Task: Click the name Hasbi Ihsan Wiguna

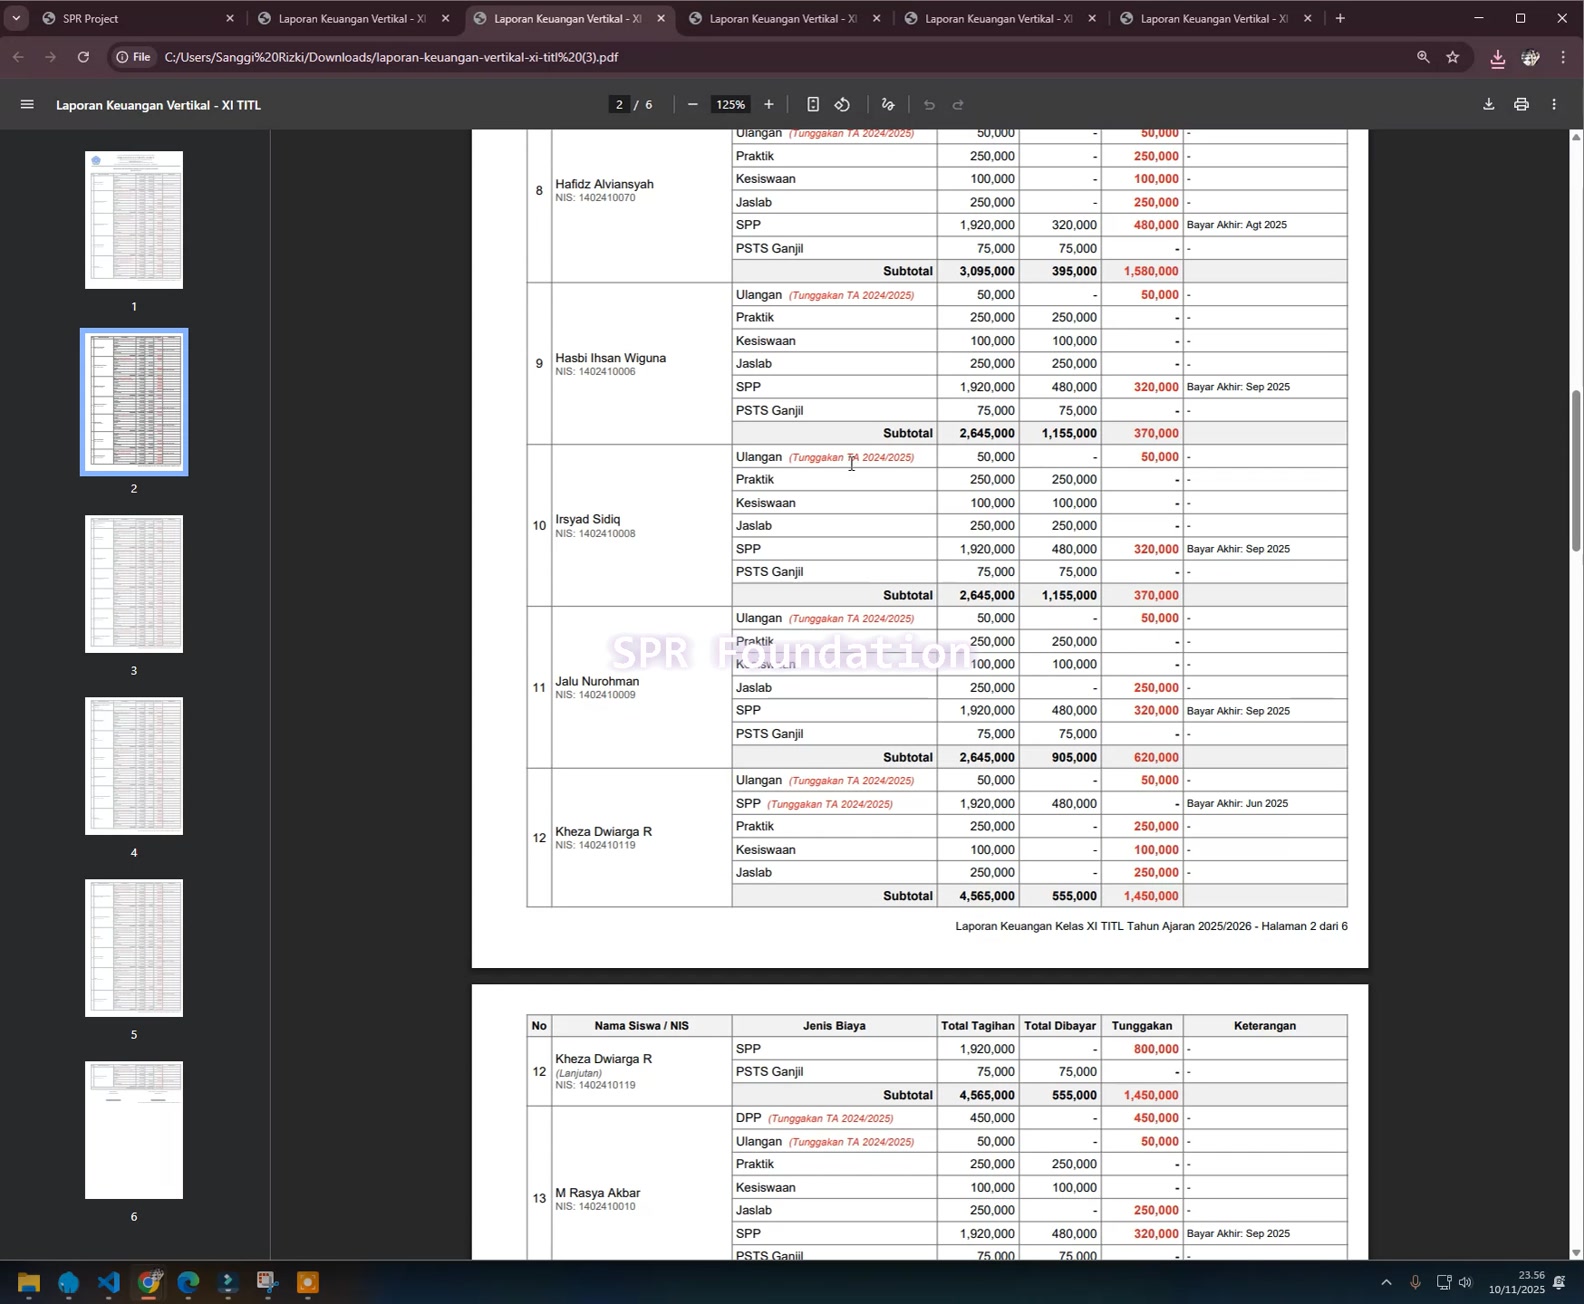Action: 610,358
